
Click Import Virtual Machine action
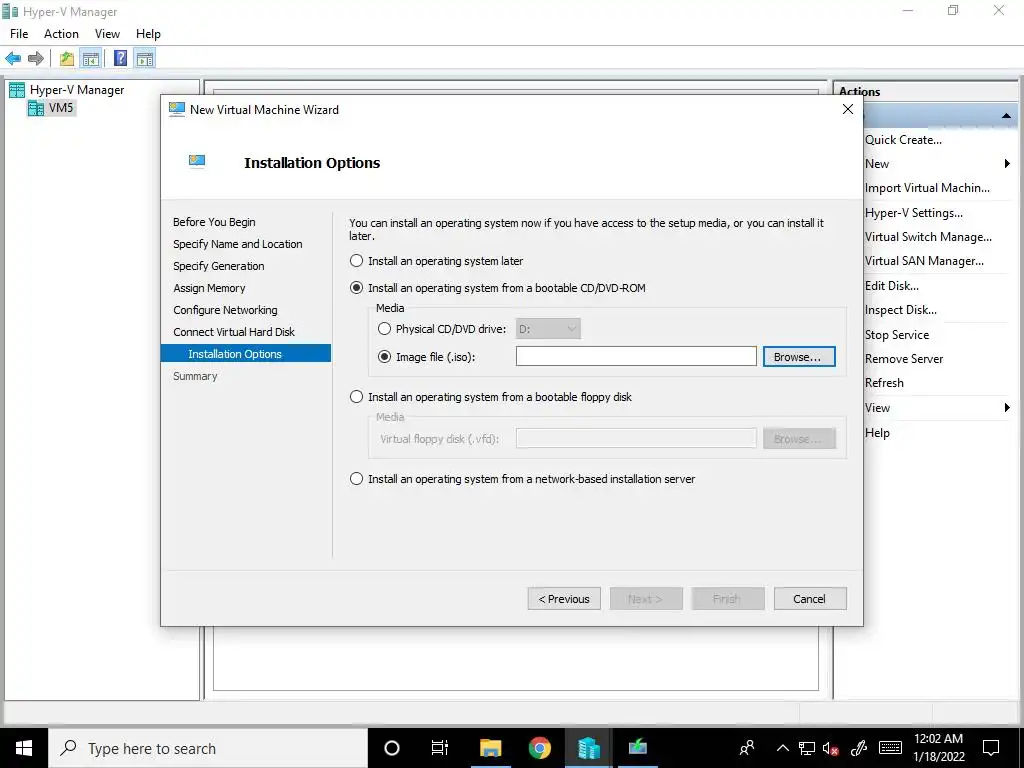tap(927, 188)
